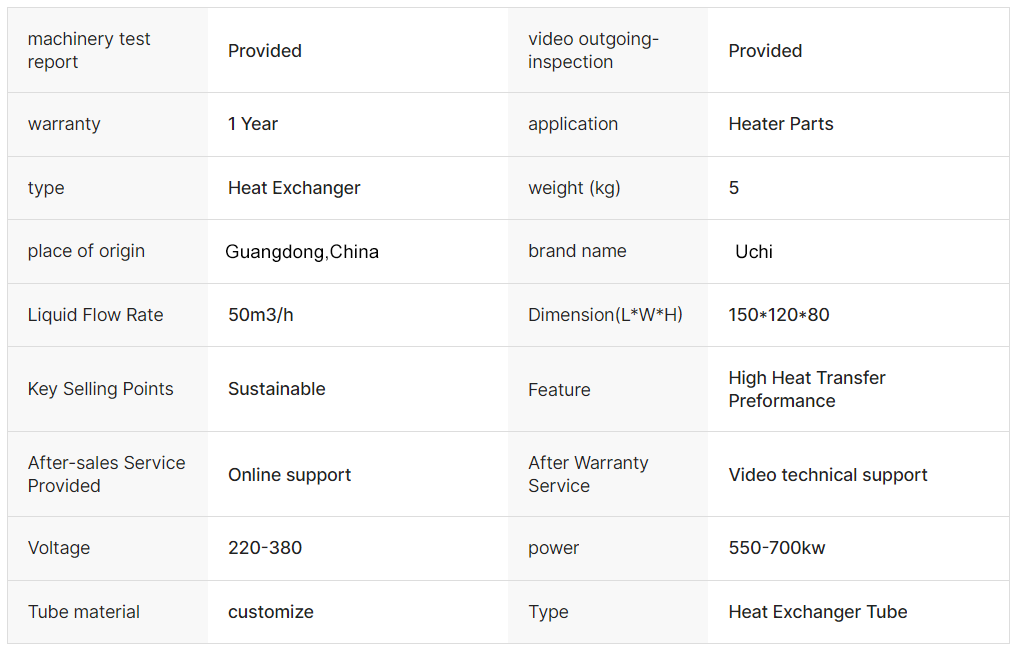Click the "After-sales Service Provided" label

106,474
